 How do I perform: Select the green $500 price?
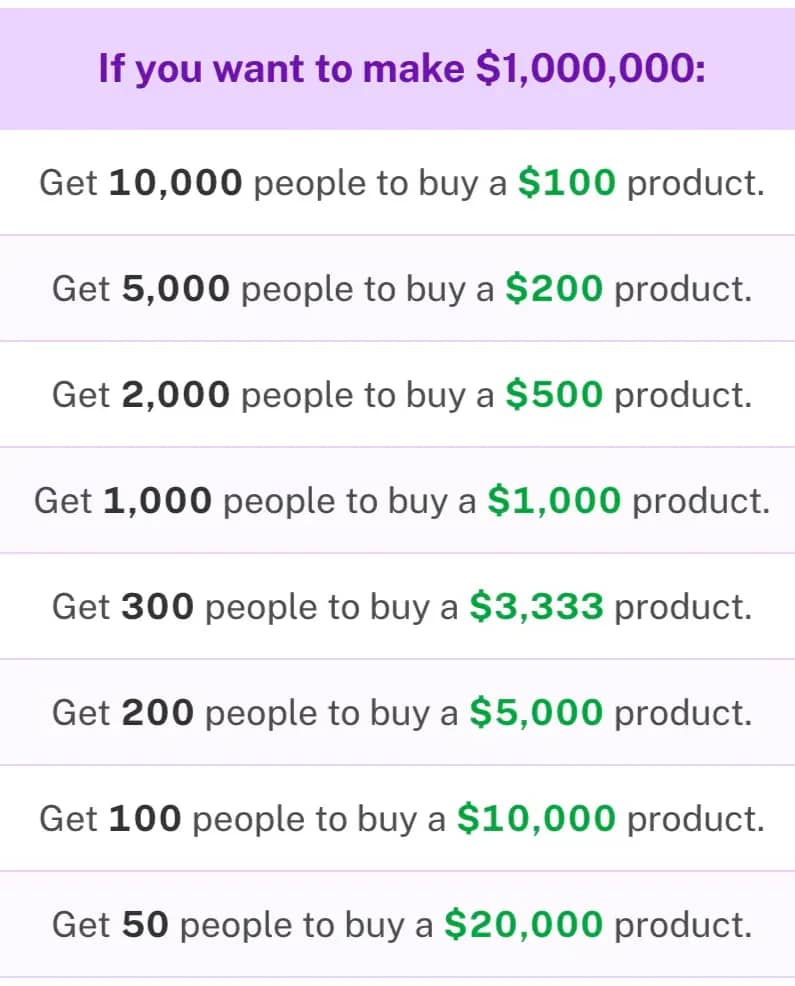point(554,395)
